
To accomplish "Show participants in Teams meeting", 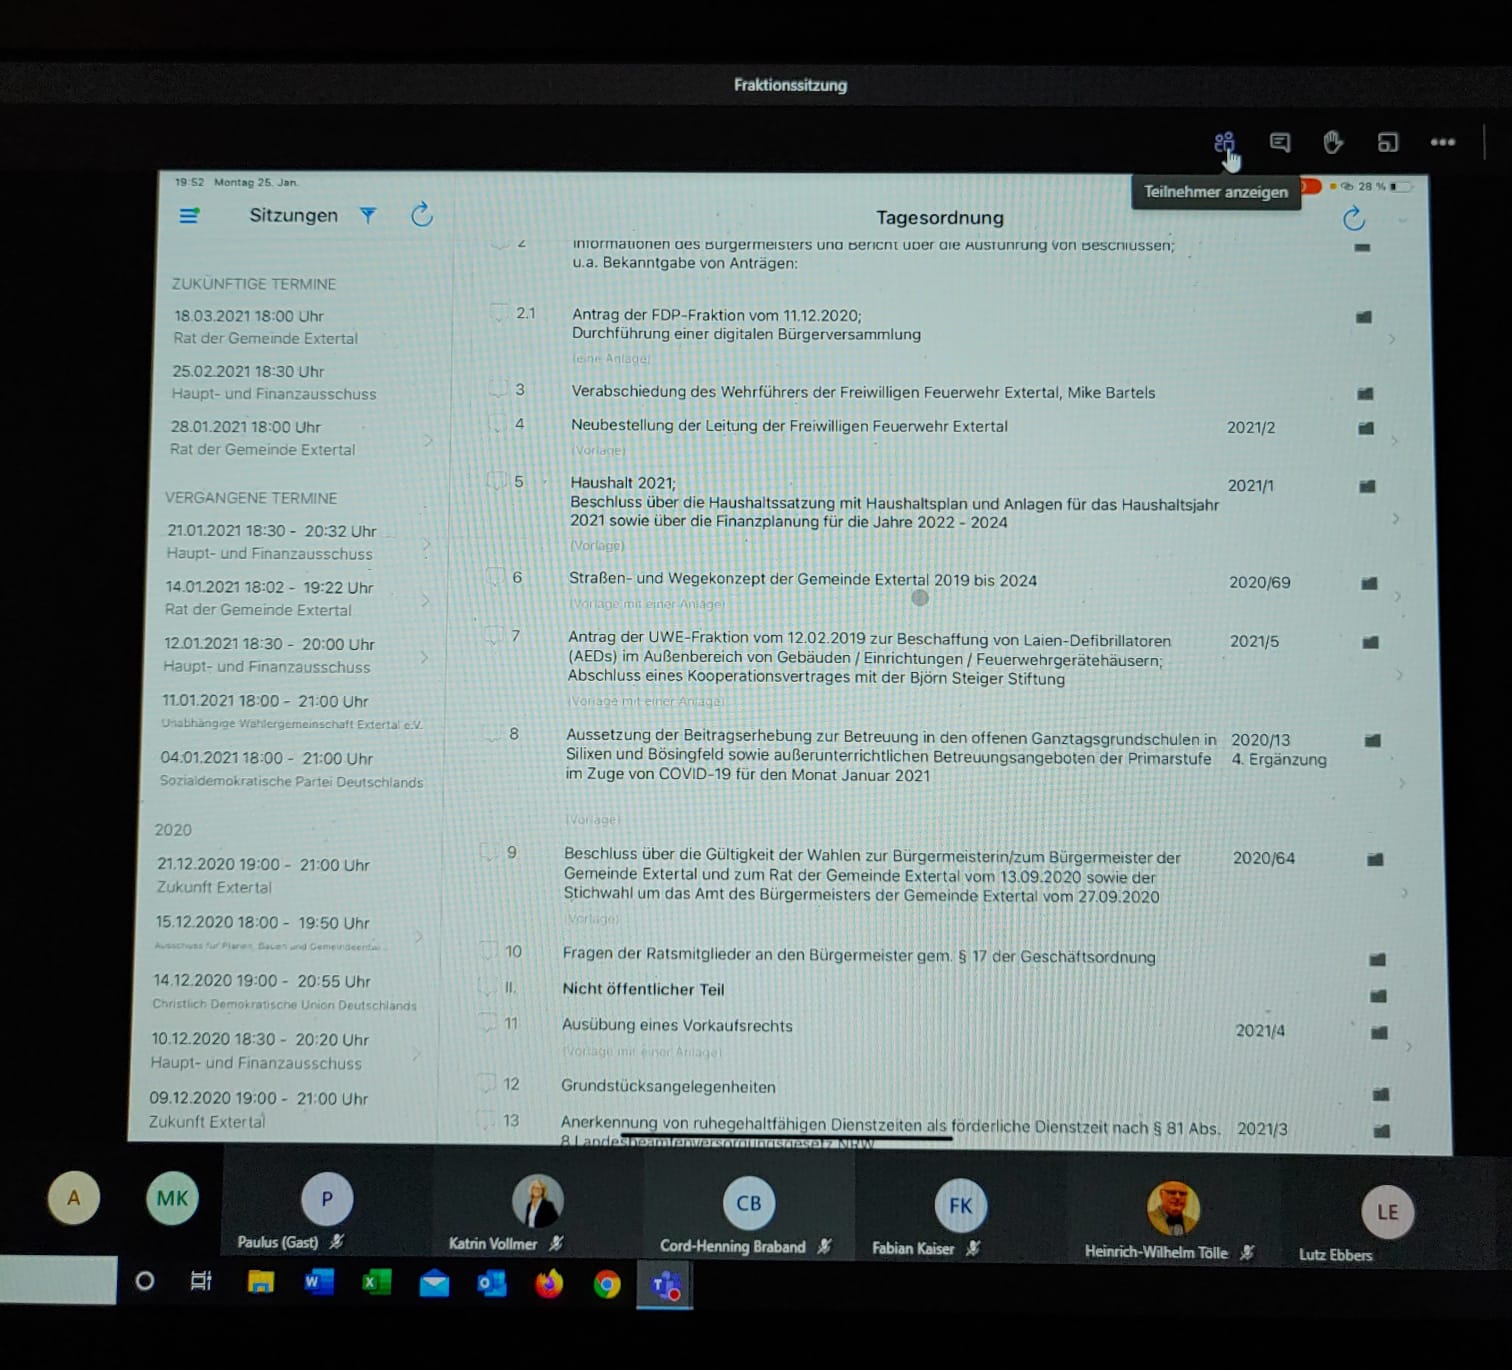I will tap(1224, 142).
